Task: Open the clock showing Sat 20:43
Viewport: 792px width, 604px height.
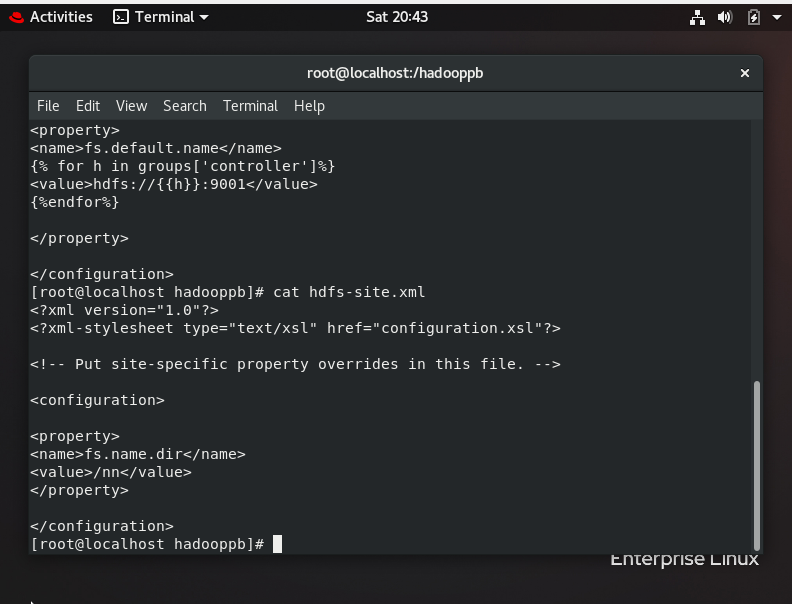Action: [397, 17]
